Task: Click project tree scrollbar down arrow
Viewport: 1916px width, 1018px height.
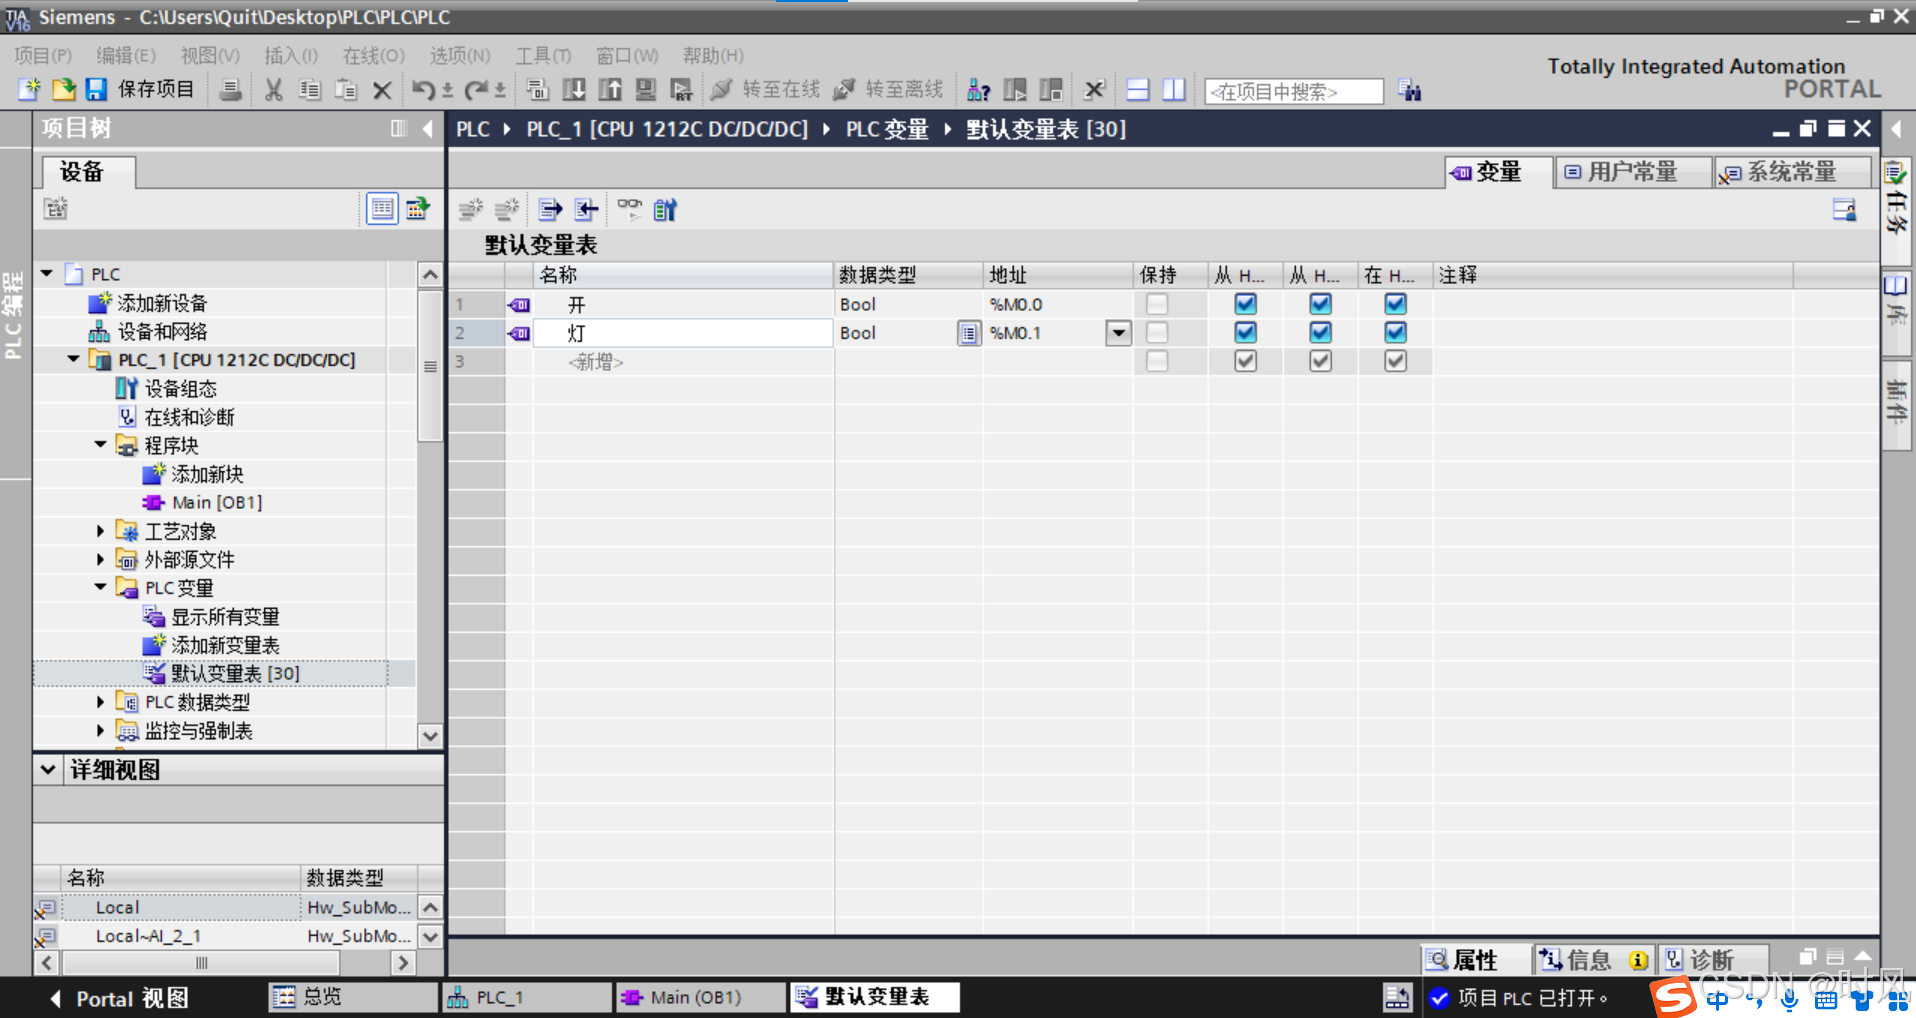Action: (x=430, y=736)
